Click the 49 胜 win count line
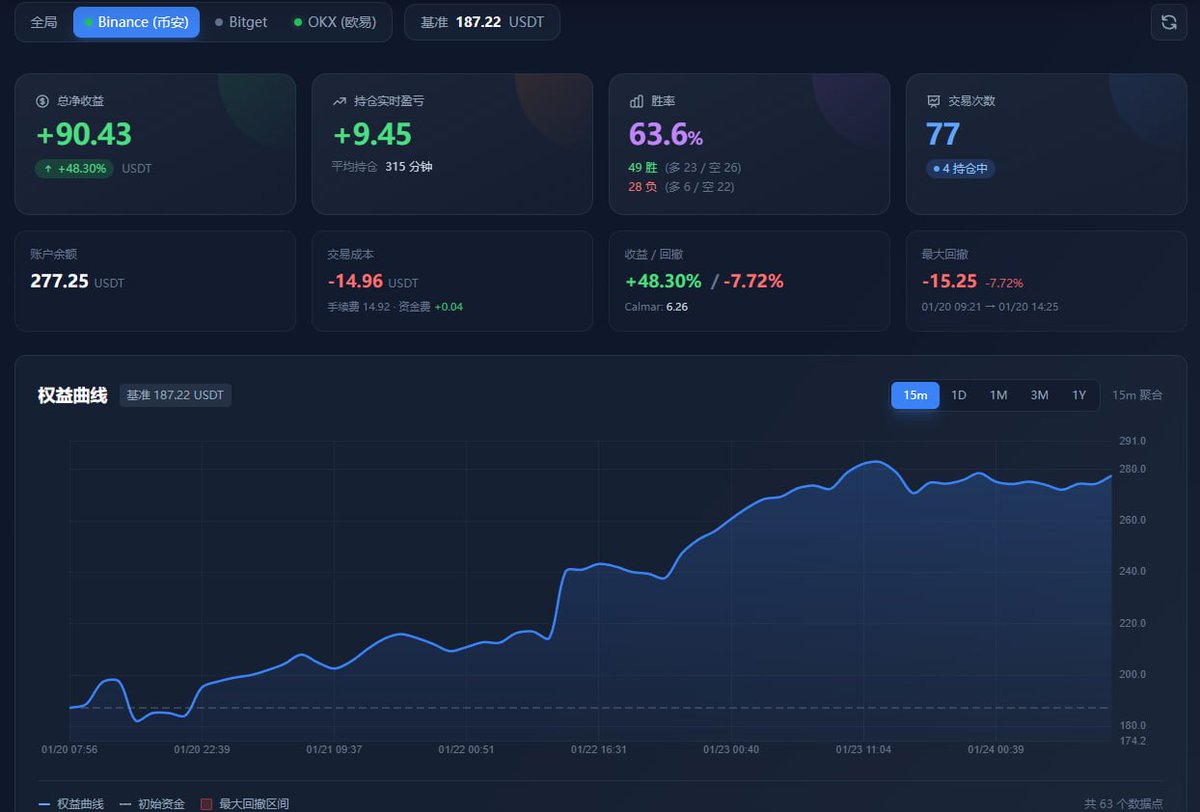The image size is (1200, 812). click(685, 168)
